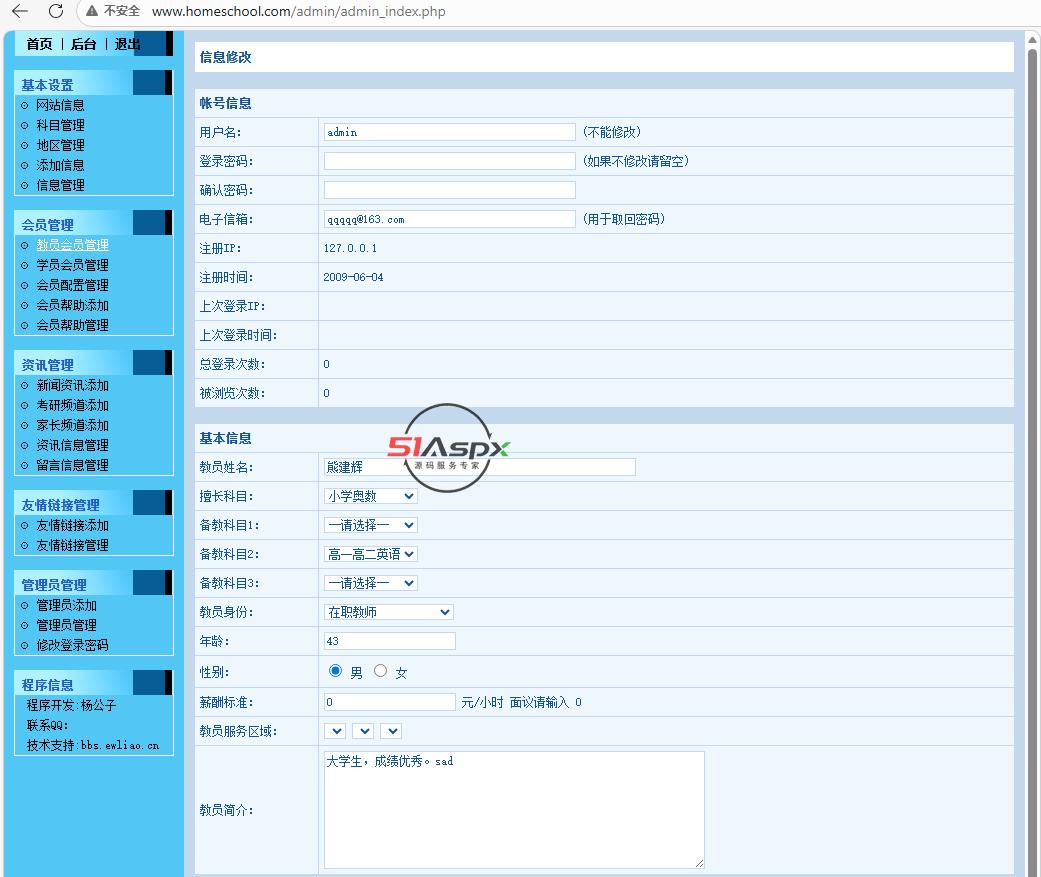Open the third 教员服务区域 dropdown
This screenshot has height=877, width=1041.
pyautogui.click(x=391, y=731)
